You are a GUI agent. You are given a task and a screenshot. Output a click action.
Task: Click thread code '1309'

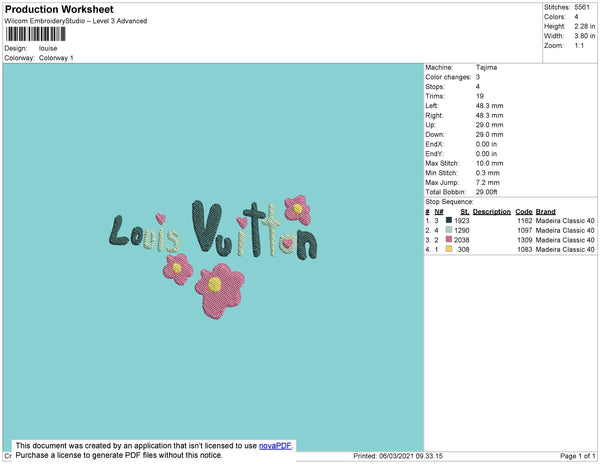click(525, 240)
